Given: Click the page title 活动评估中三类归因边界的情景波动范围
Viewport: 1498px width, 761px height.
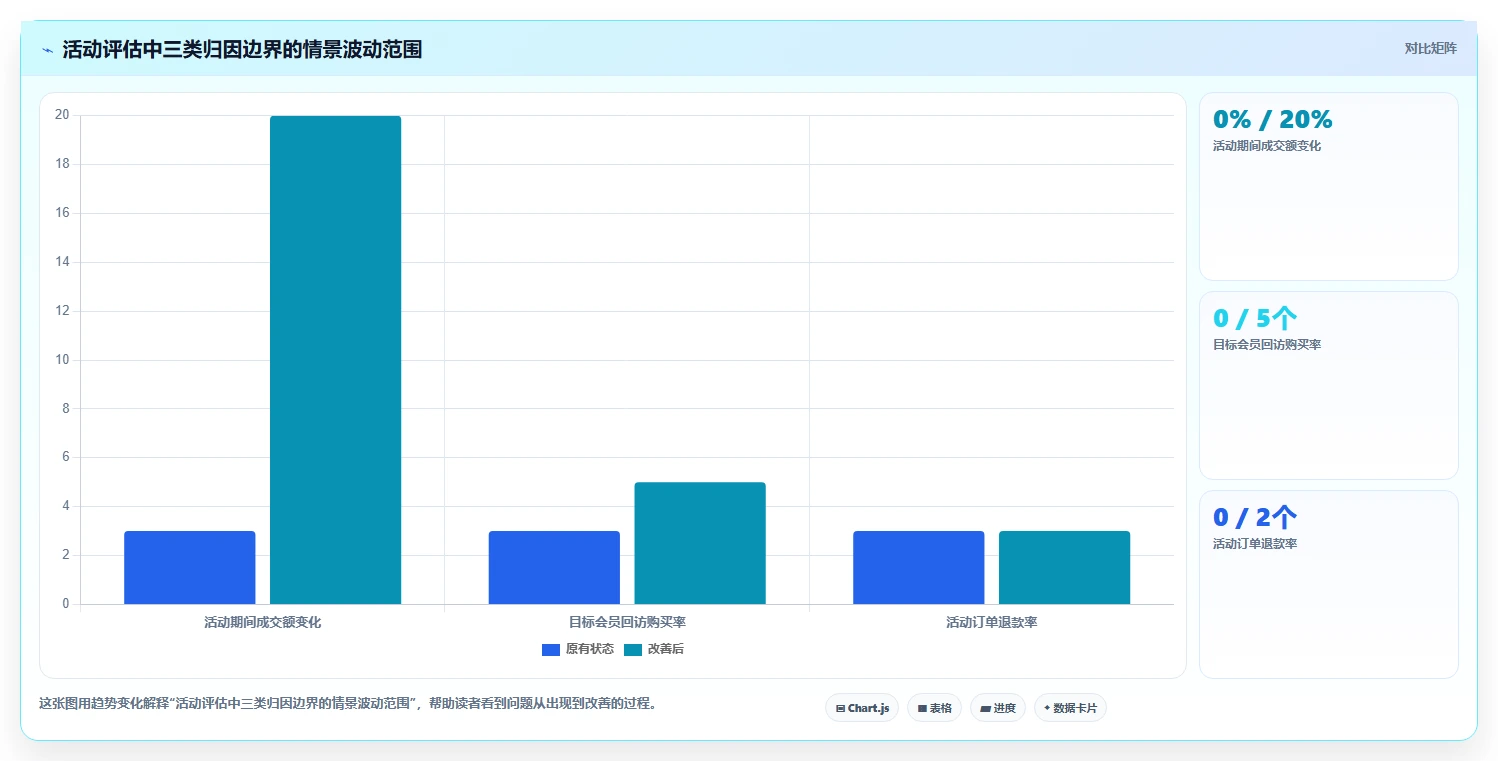Looking at the screenshot, I should 242,50.
